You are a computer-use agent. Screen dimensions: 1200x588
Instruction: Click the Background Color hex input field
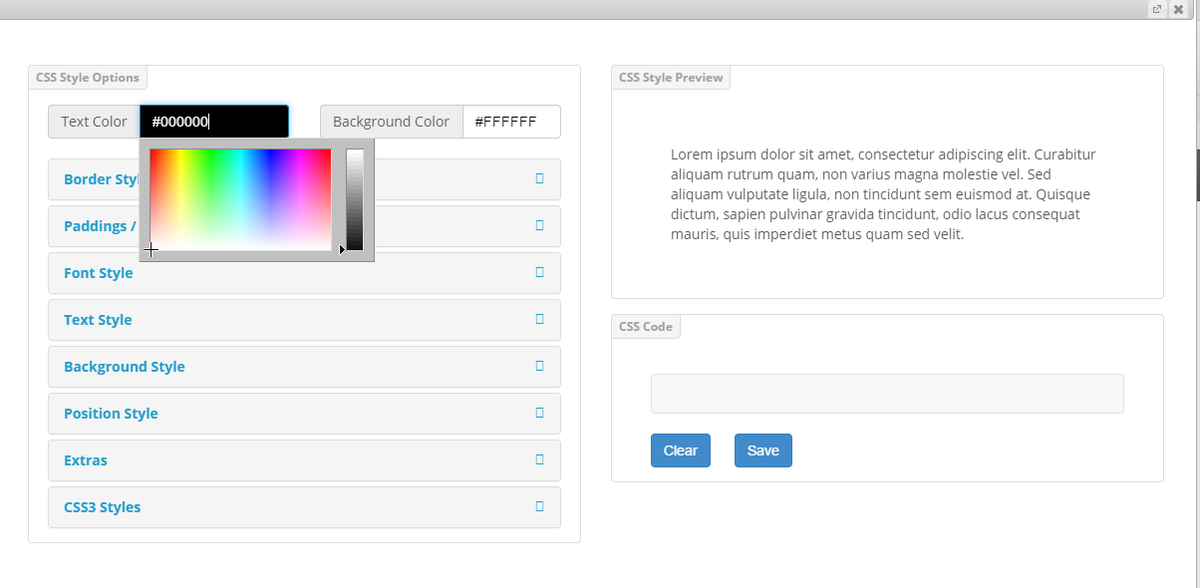[511, 122]
